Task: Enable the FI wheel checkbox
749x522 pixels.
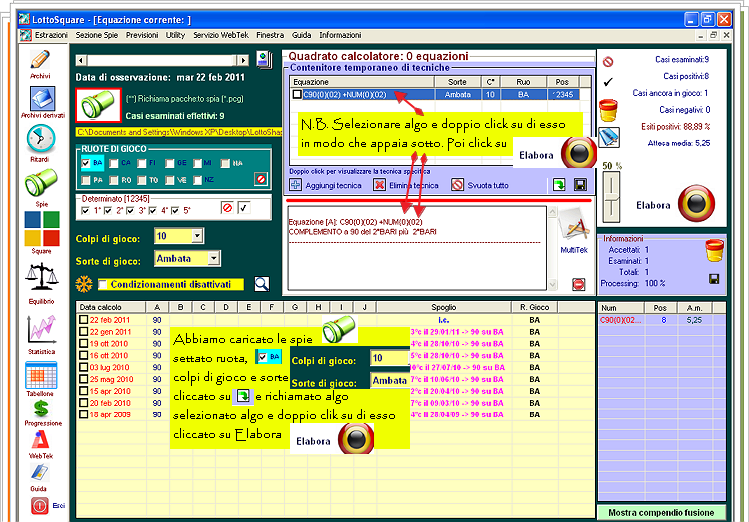Action: tap(142, 163)
